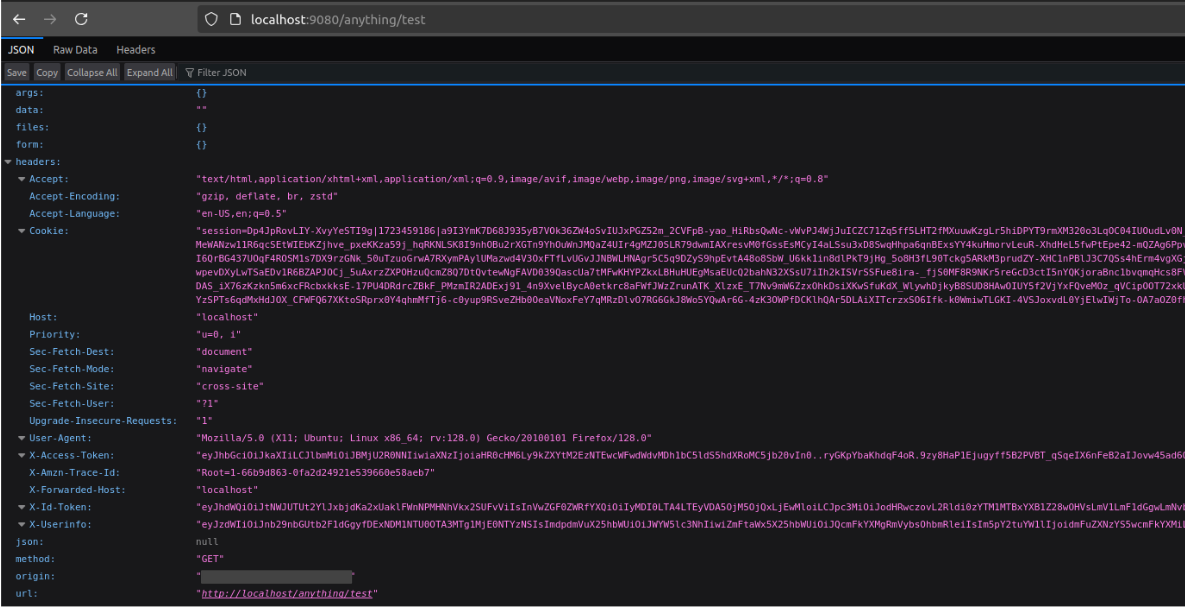Select the JSON tab
Image resolution: width=1185 pixels, height=607 pixels.
(x=21, y=50)
